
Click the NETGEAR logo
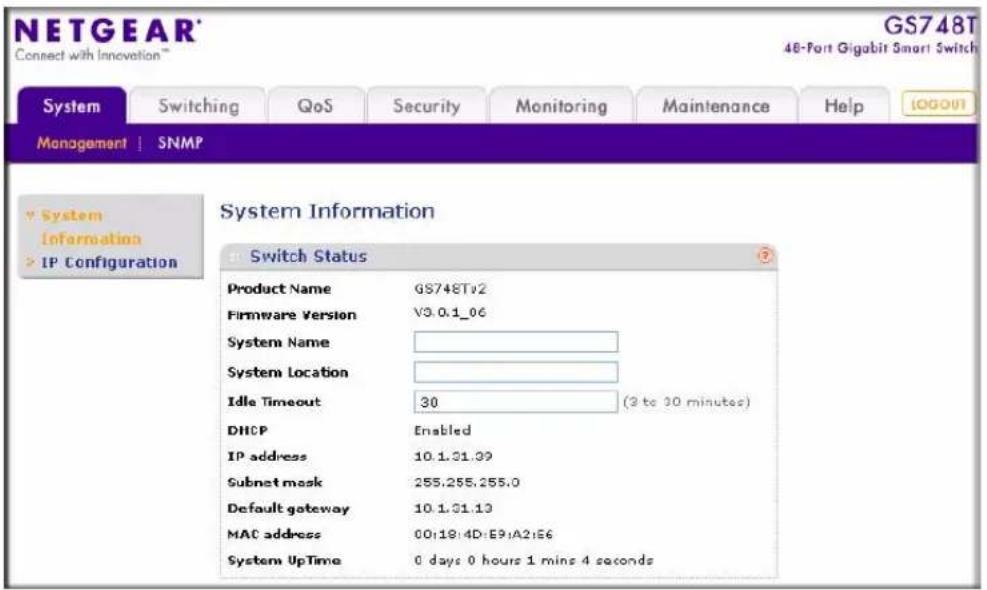point(108,31)
